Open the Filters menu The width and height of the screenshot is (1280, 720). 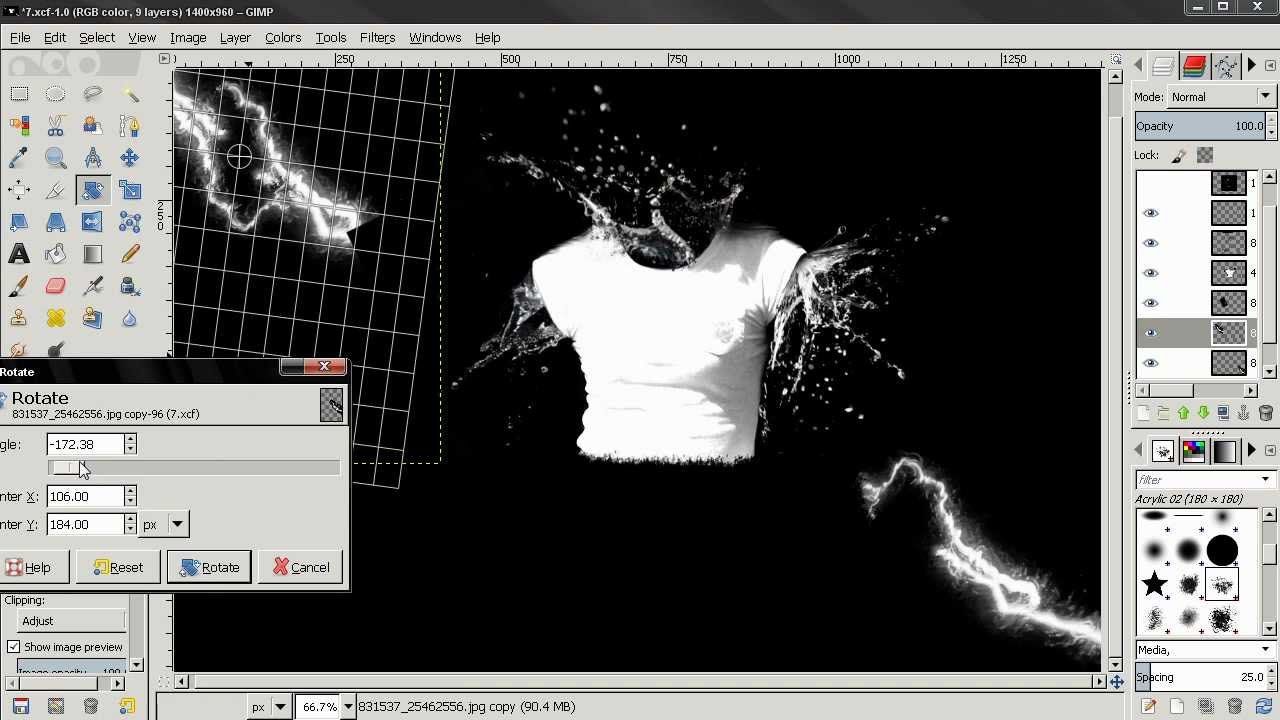(377, 37)
